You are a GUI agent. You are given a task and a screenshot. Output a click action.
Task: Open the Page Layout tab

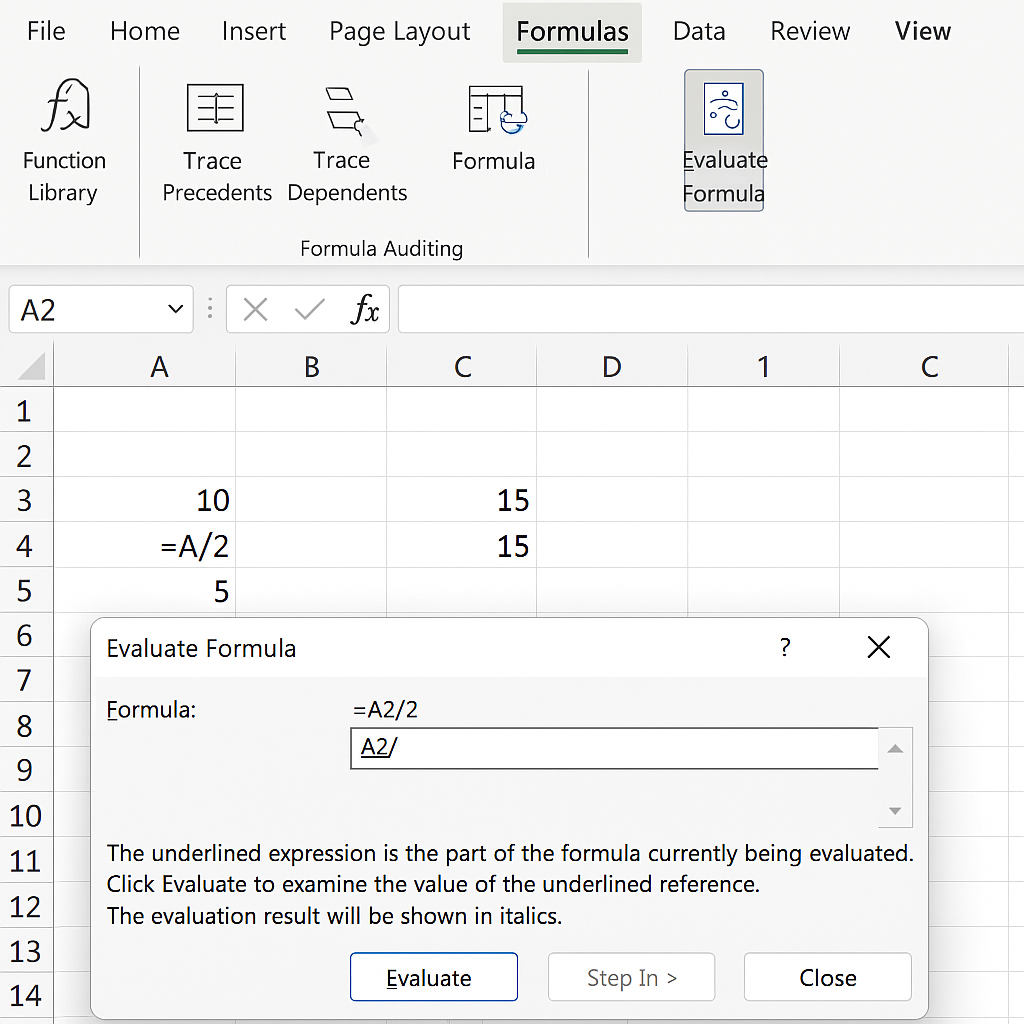(399, 32)
